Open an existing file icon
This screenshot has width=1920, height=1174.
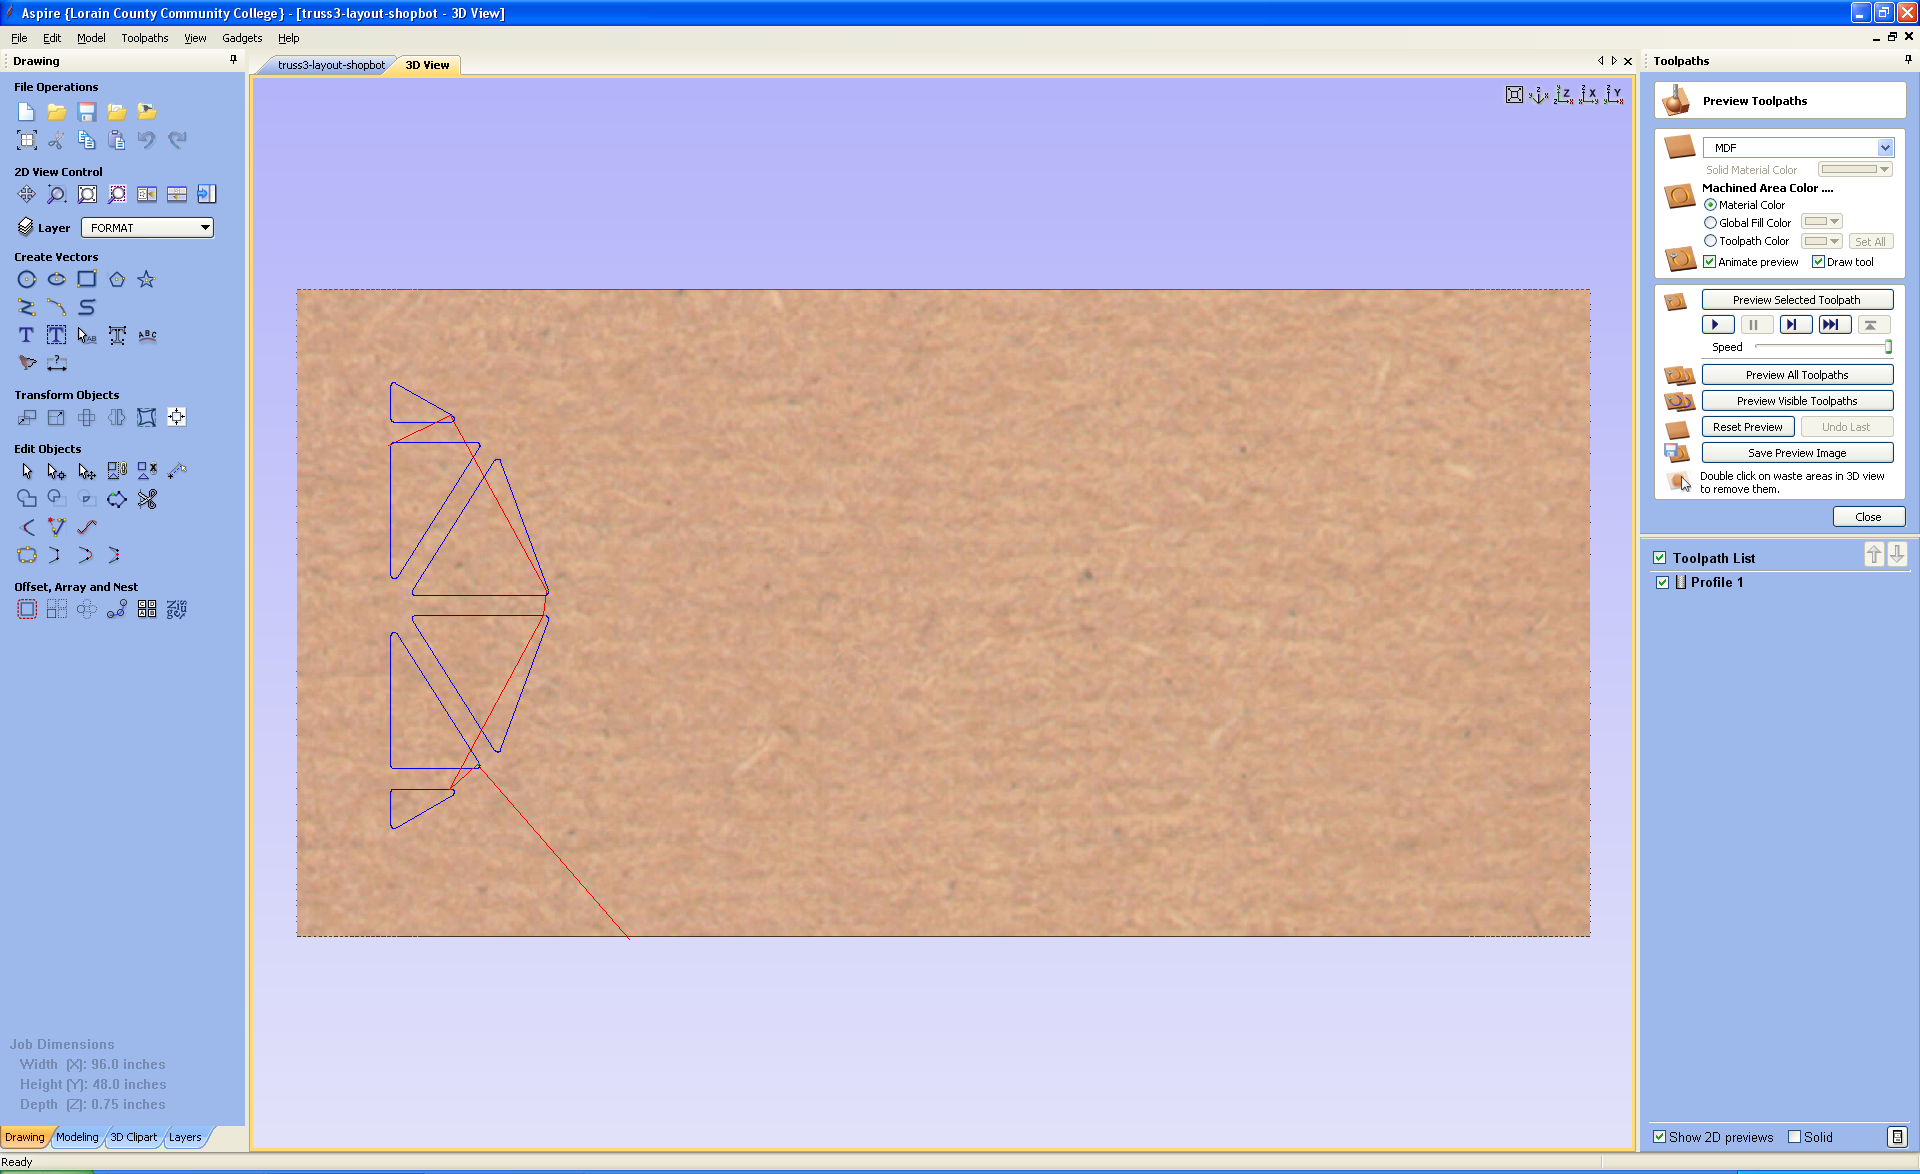click(x=57, y=112)
